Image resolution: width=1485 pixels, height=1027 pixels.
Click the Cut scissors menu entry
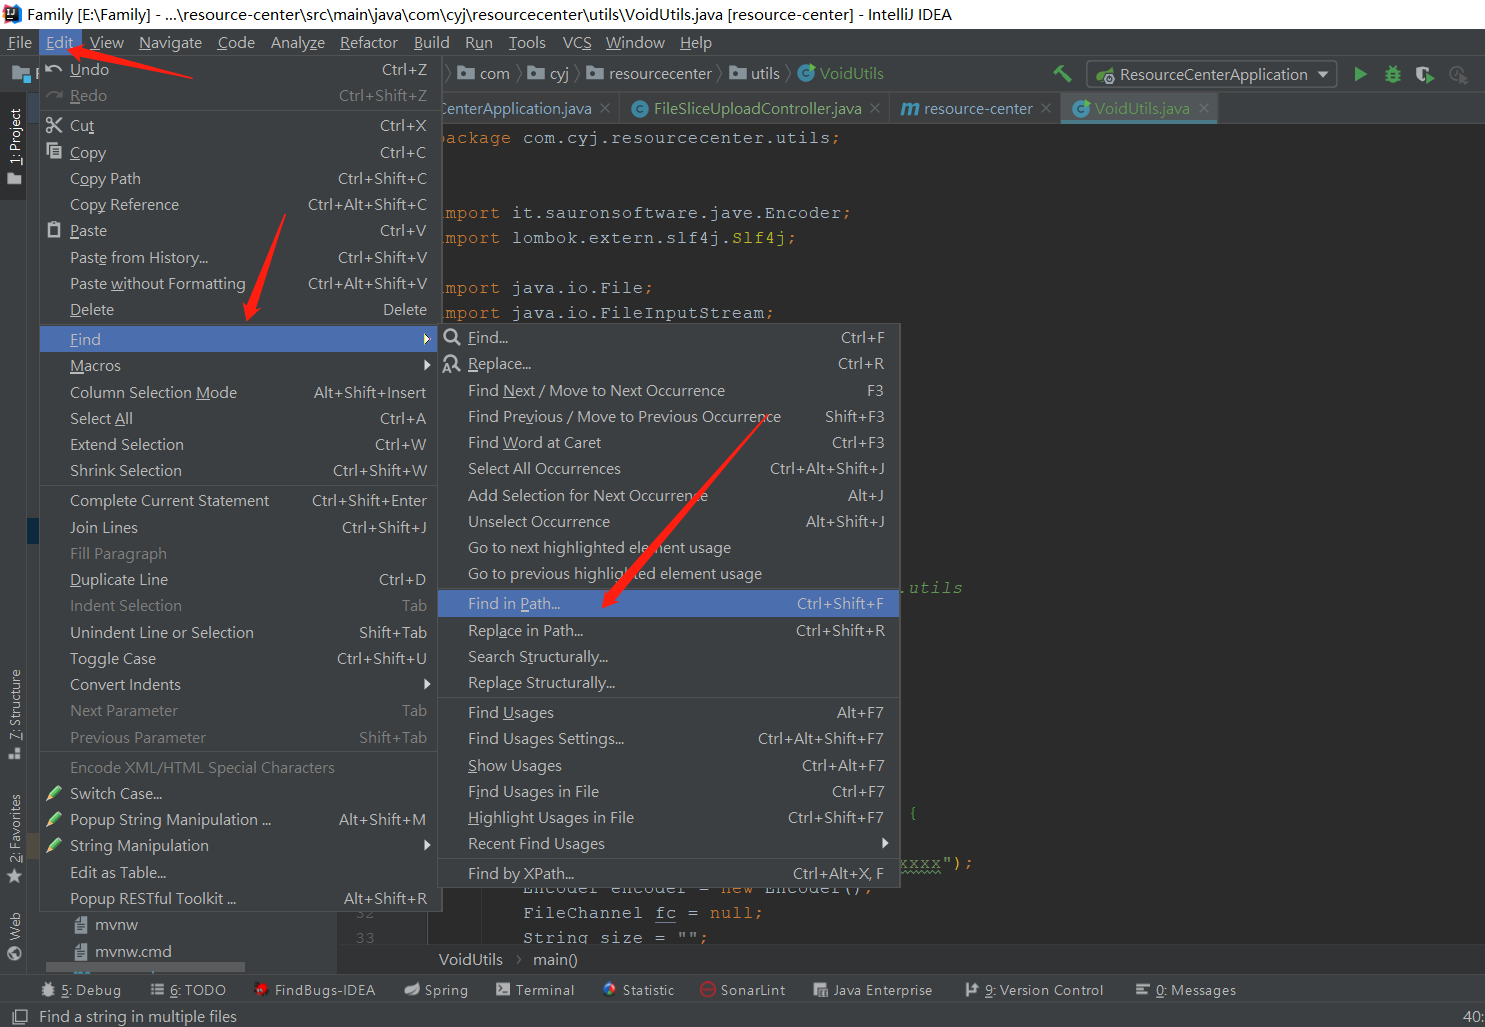(239, 125)
